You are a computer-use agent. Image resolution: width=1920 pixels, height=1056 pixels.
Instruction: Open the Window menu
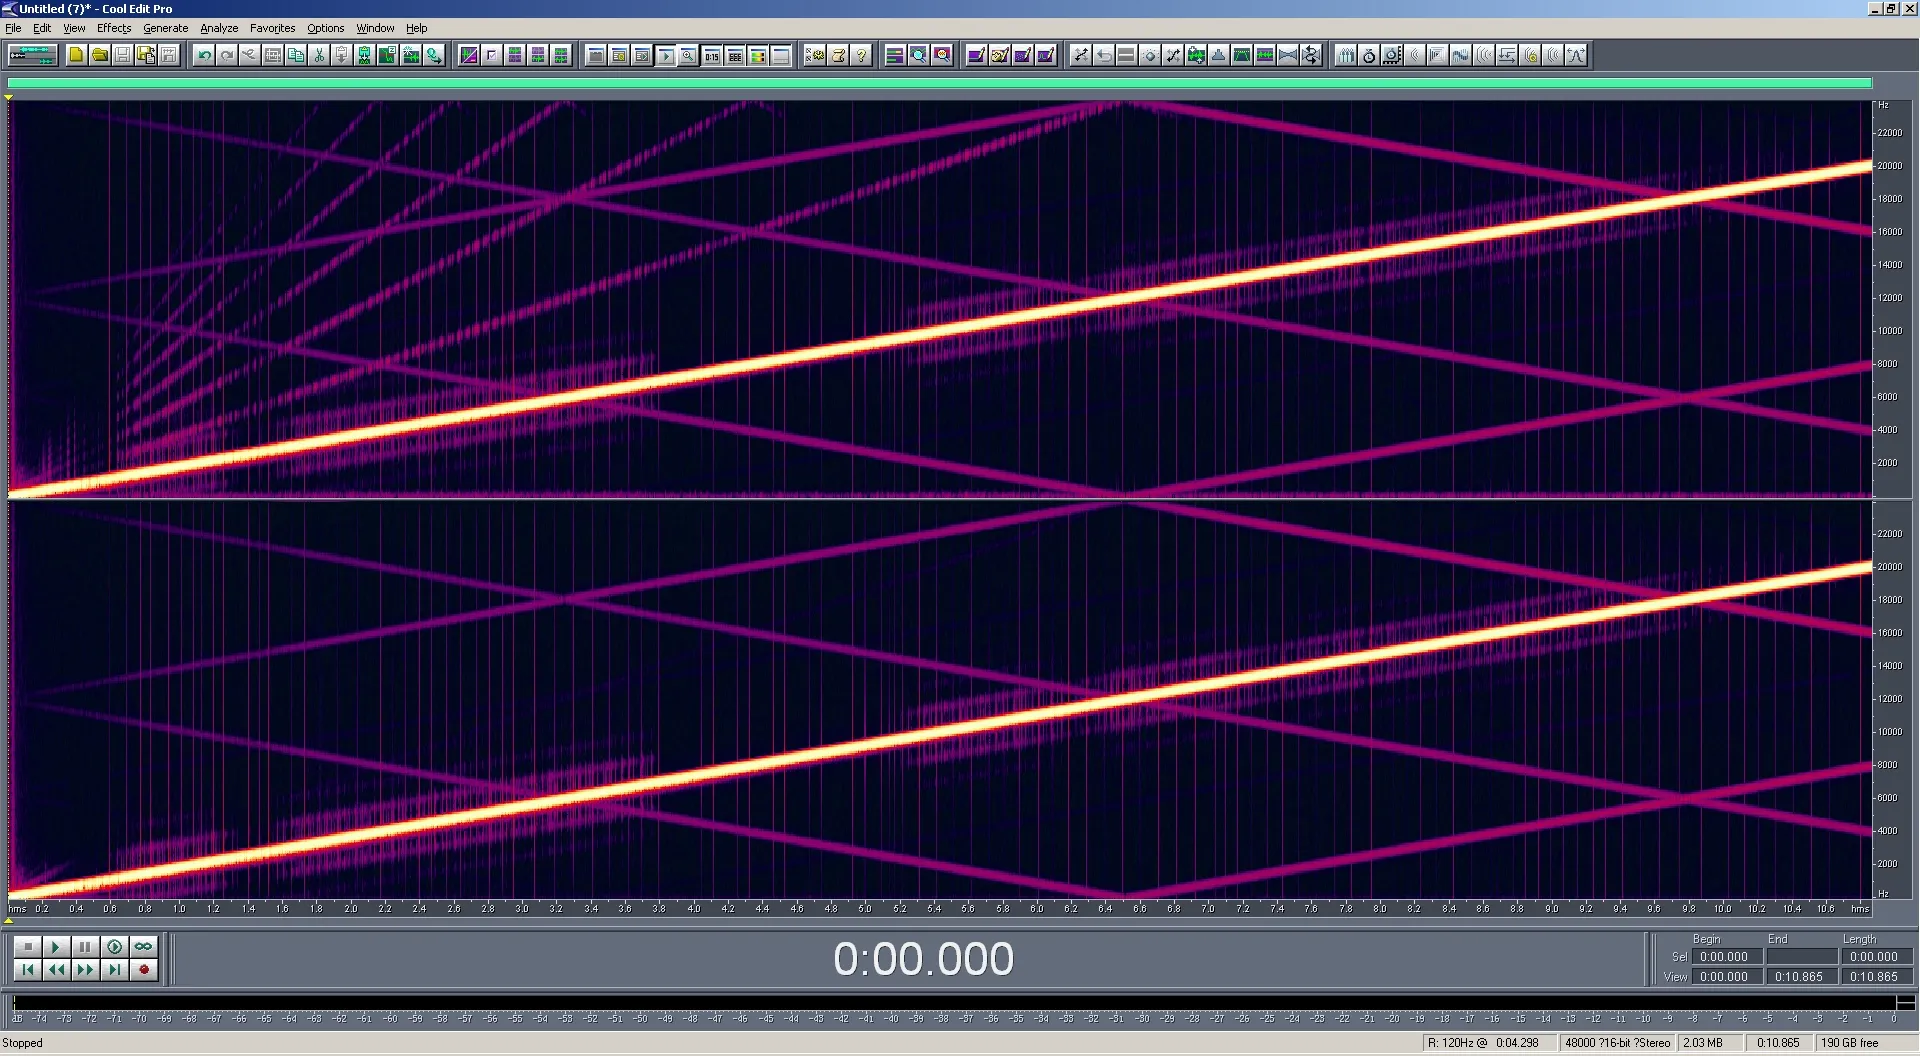click(375, 28)
